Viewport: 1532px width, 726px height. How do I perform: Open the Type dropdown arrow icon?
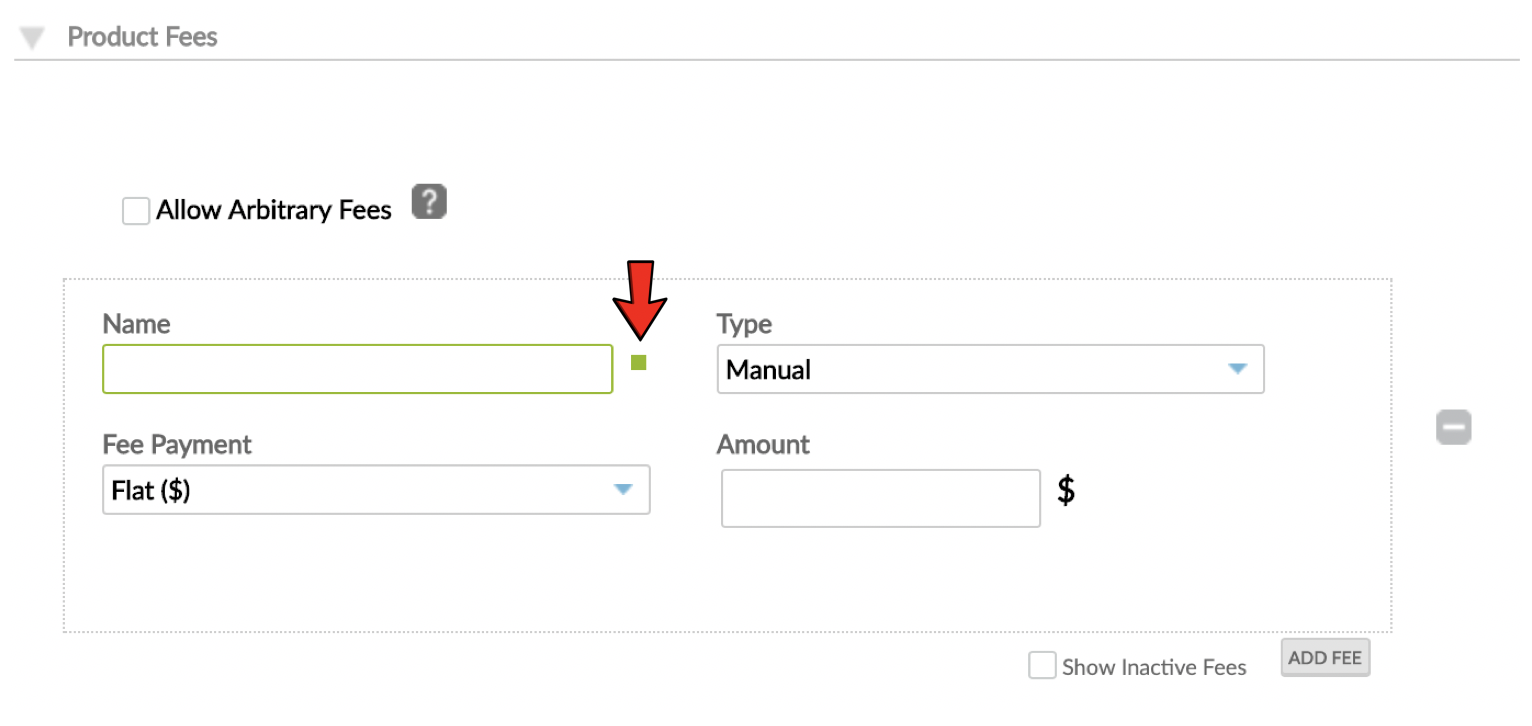click(x=1240, y=369)
